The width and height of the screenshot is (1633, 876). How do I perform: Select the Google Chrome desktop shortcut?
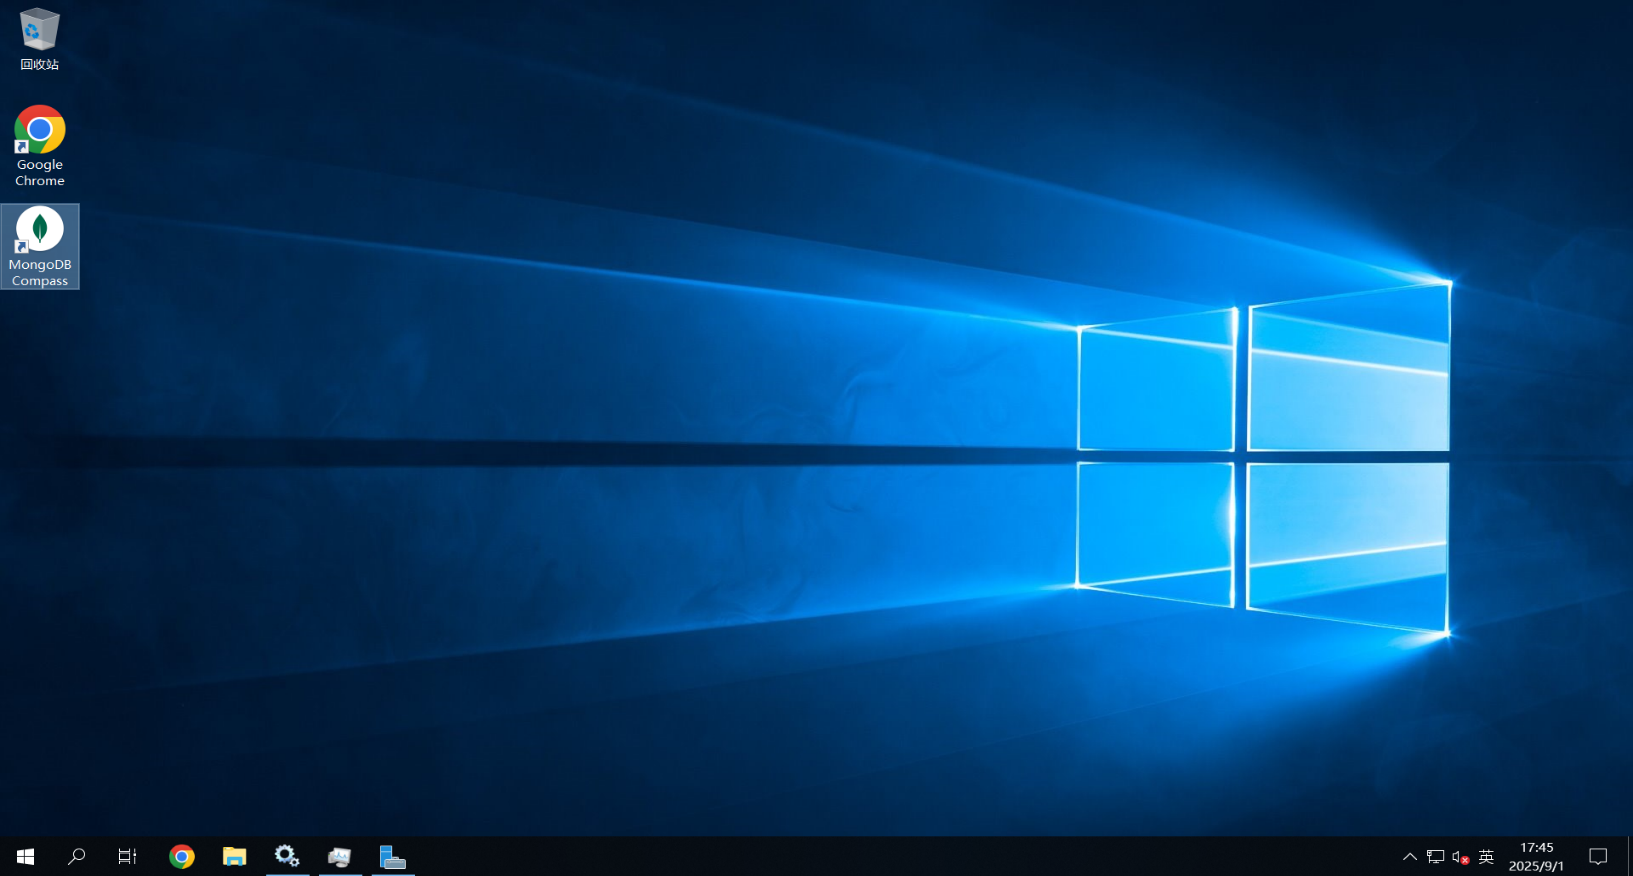[39, 146]
